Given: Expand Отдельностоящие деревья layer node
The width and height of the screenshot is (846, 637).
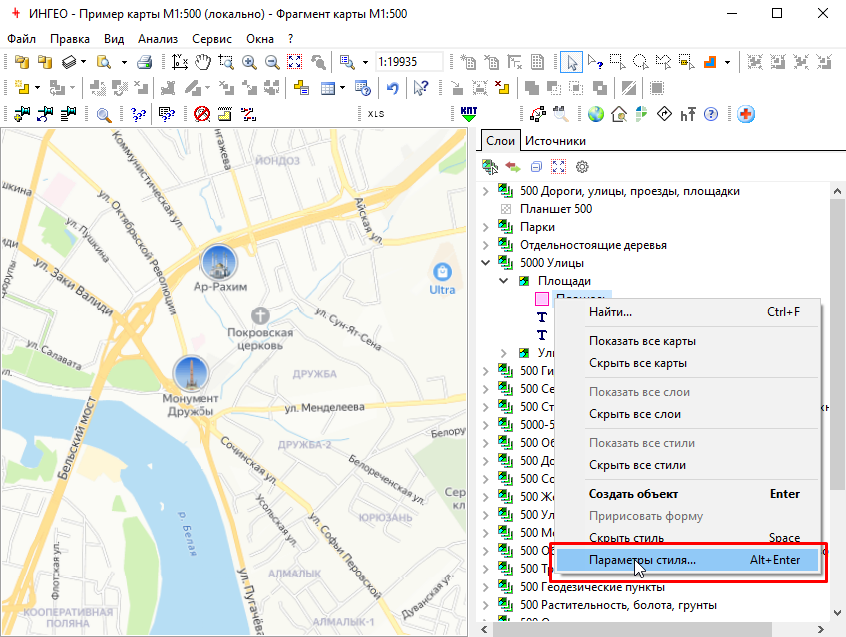Looking at the screenshot, I should click(486, 245).
